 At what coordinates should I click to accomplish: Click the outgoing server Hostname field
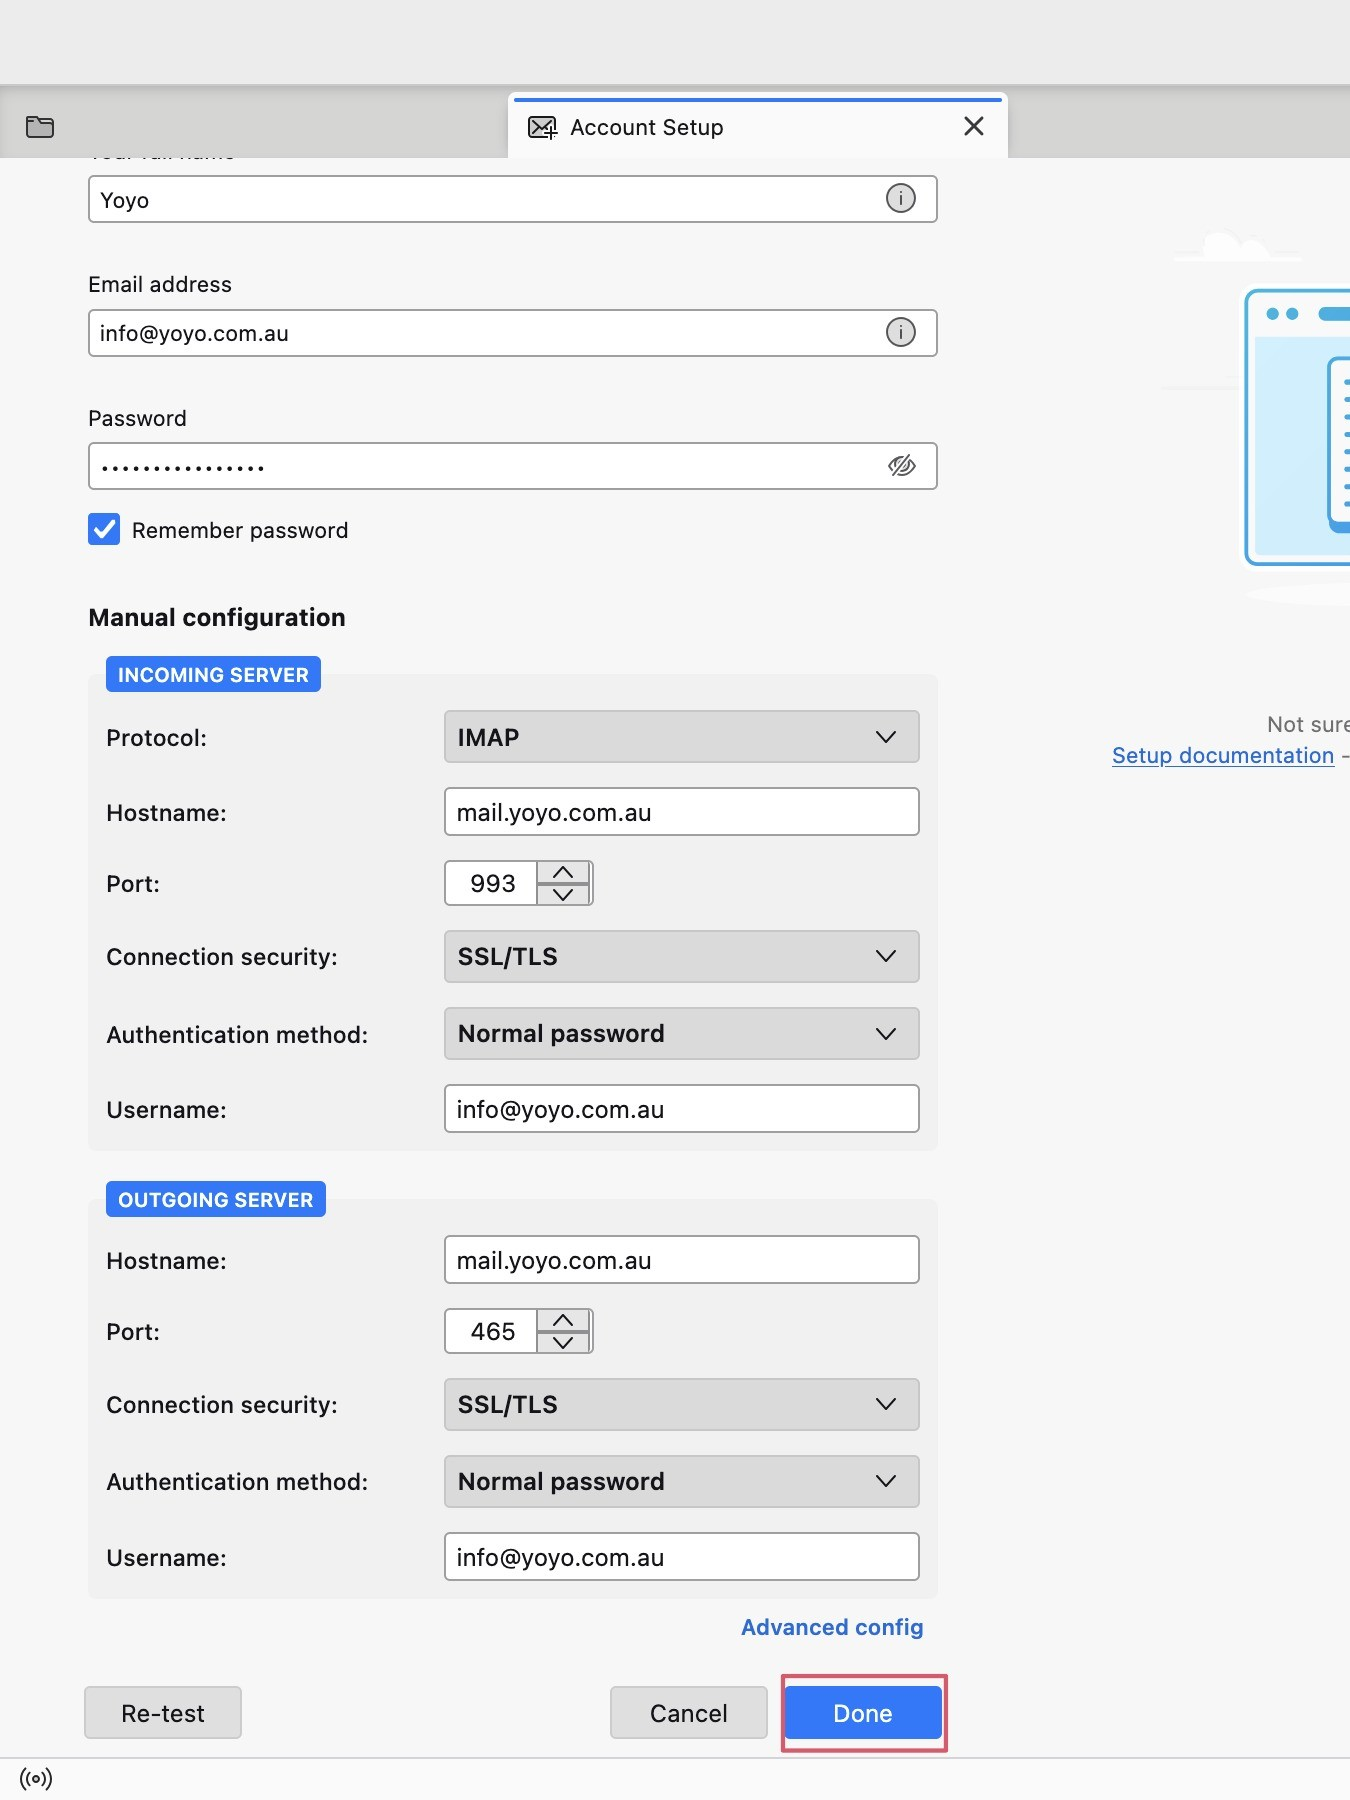click(682, 1260)
